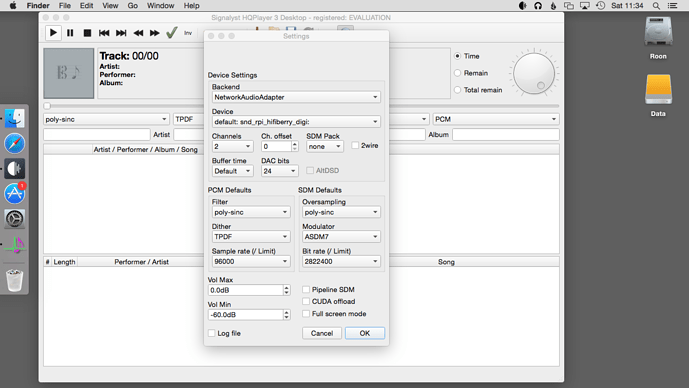Open the File menu

tap(65, 6)
